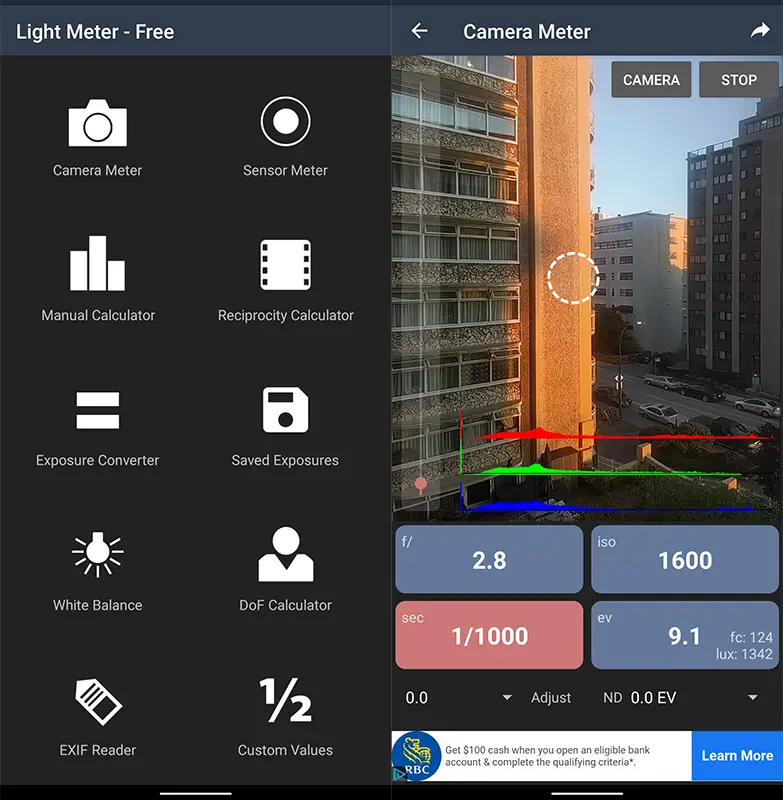Image resolution: width=783 pixels, height=800 pixels.
Task: Open EXIF Reader tag icon
Action: [98, 702]
